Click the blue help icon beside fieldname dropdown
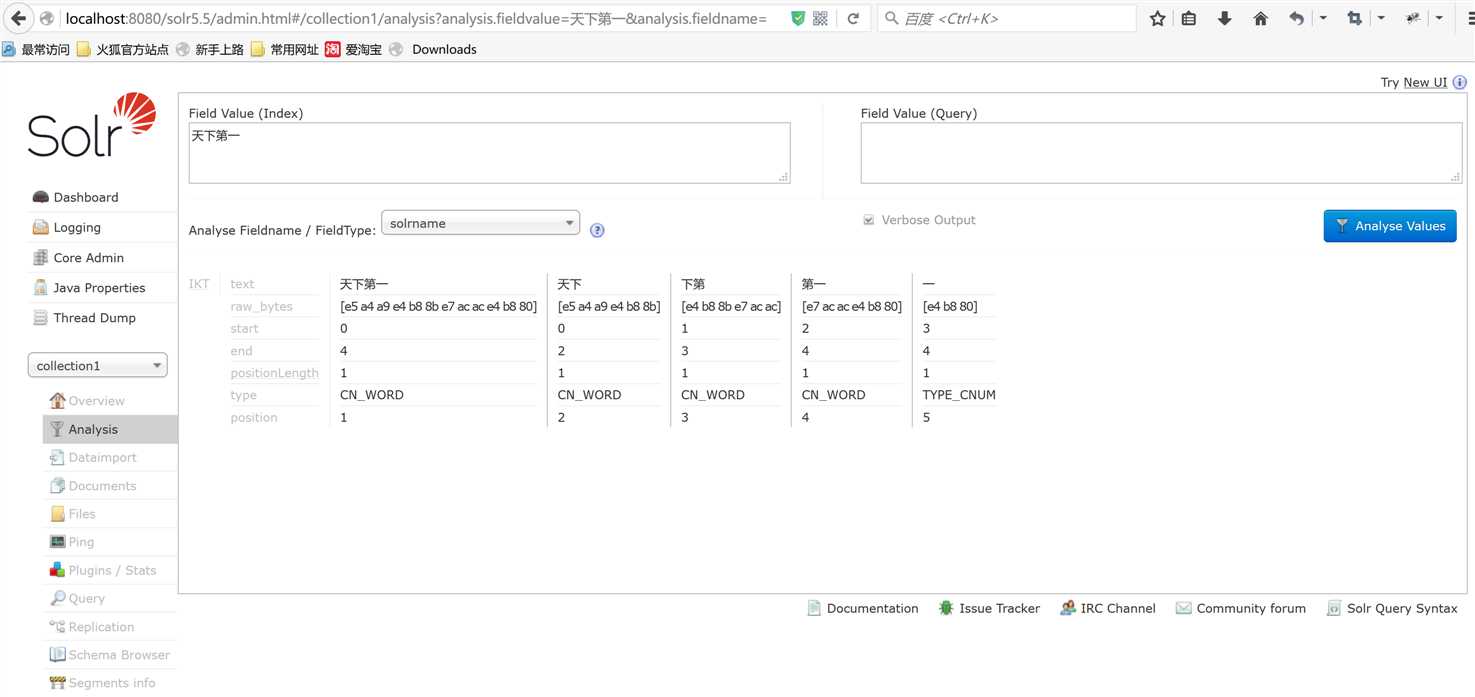The height and width of the screenshot is (697, 1475). (597, 230)
